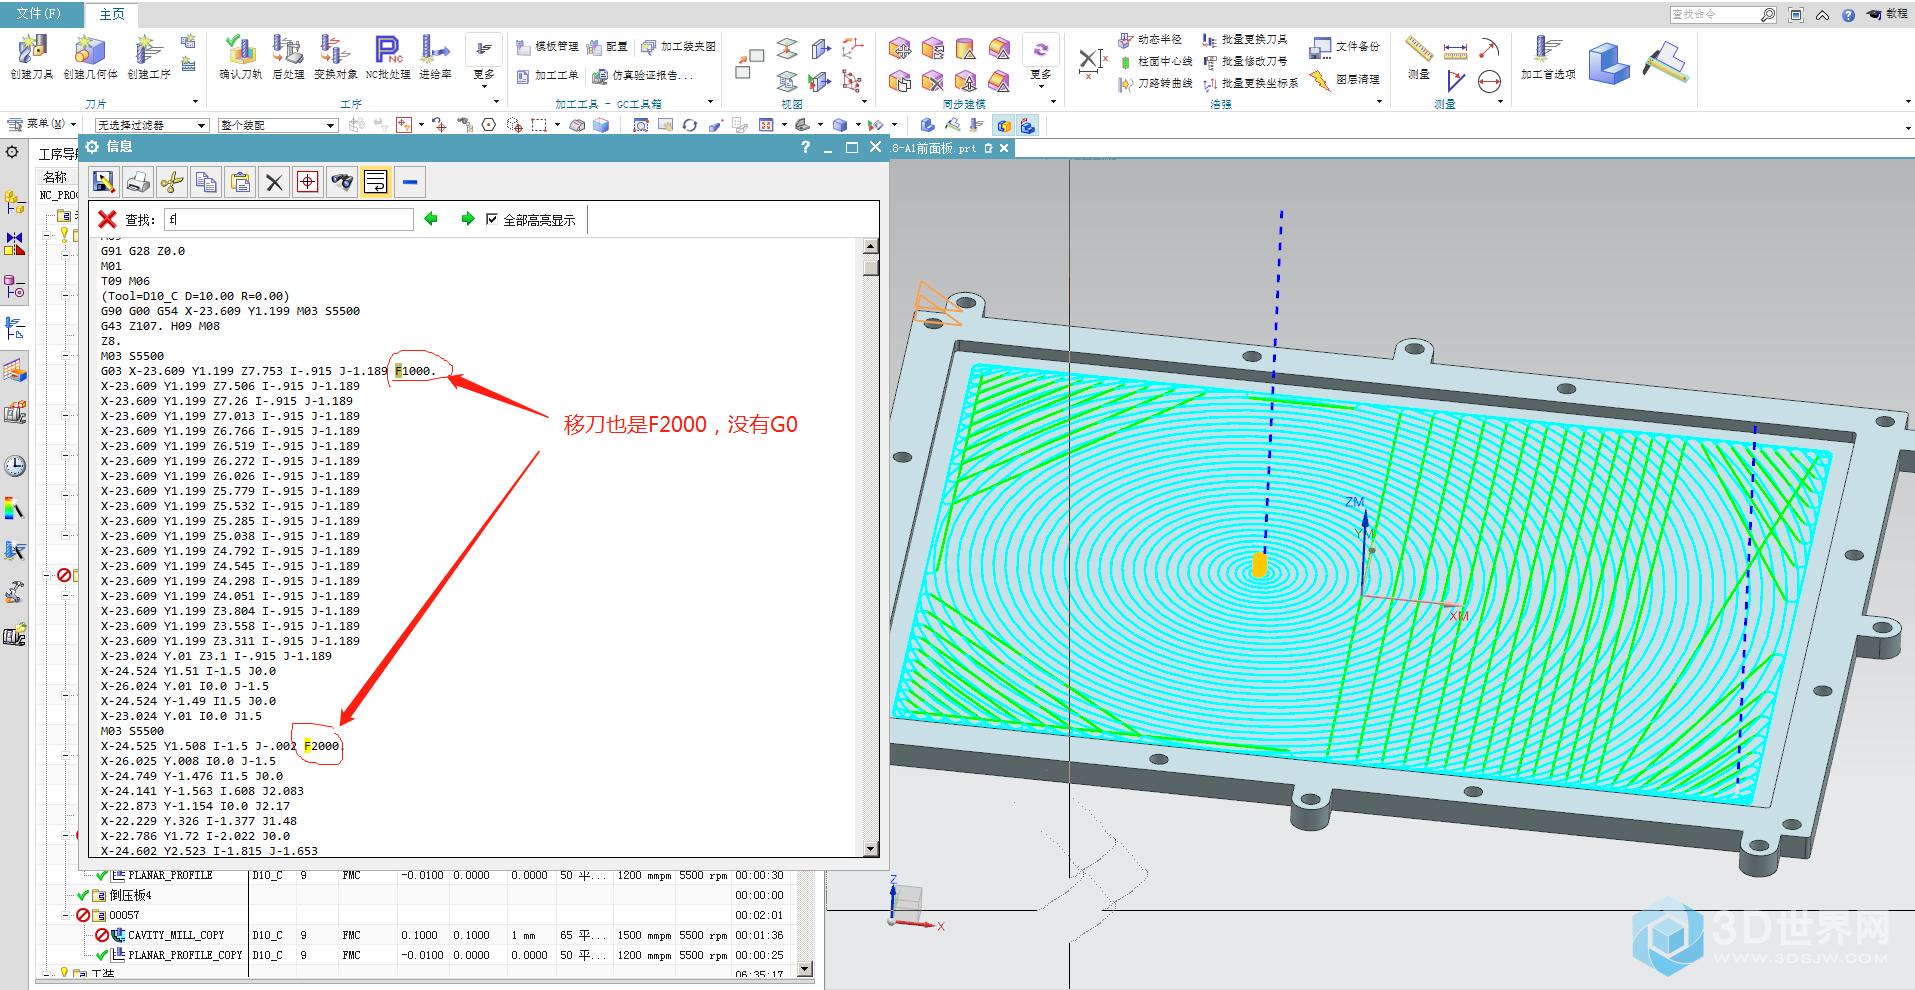Select 倒压板4 tree item
1915x990 pixels.
[x=130, y=895]
